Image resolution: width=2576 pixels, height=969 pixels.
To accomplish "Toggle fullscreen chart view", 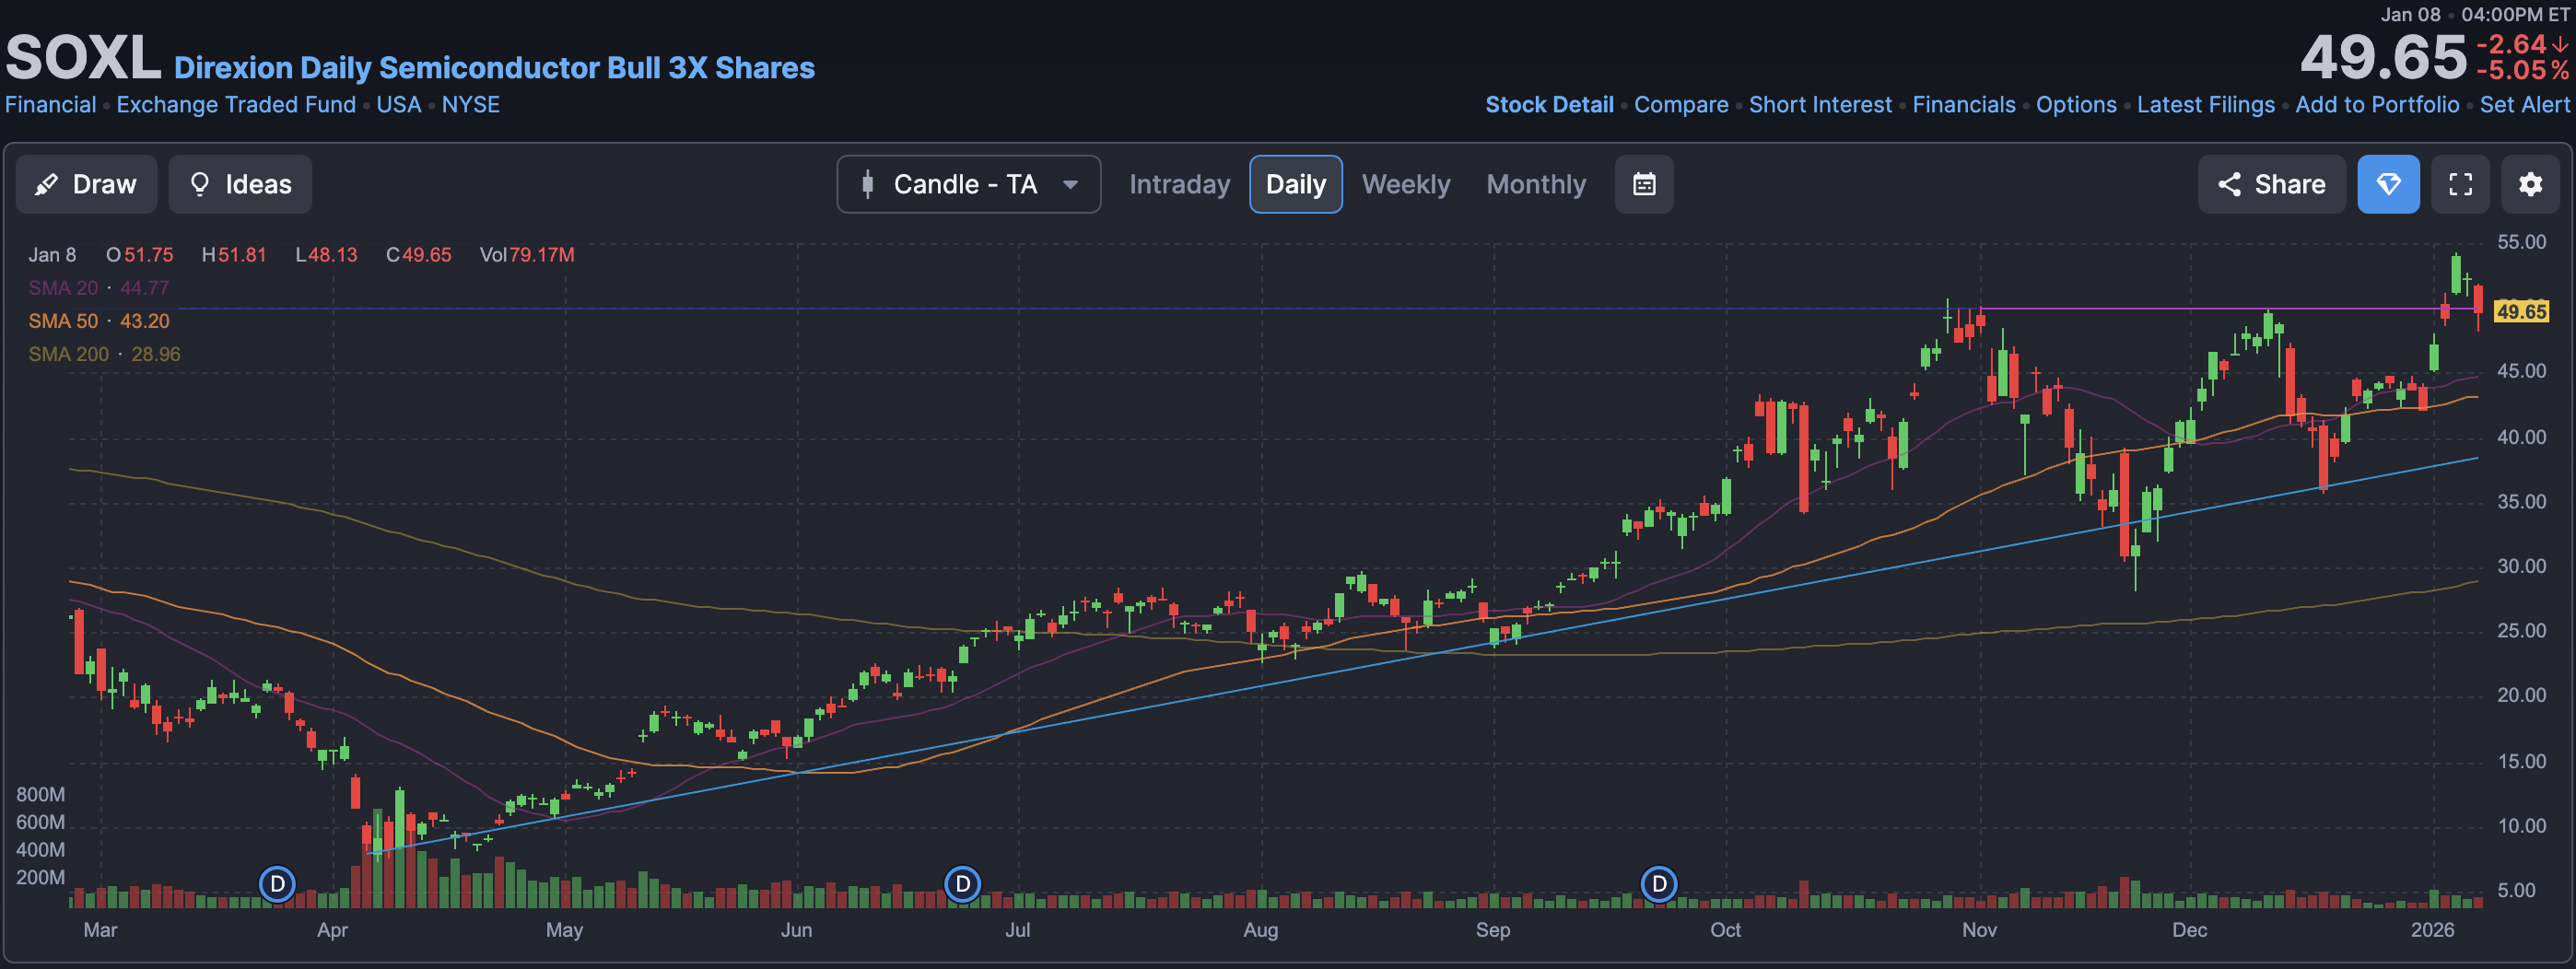I will [2460, 184].
